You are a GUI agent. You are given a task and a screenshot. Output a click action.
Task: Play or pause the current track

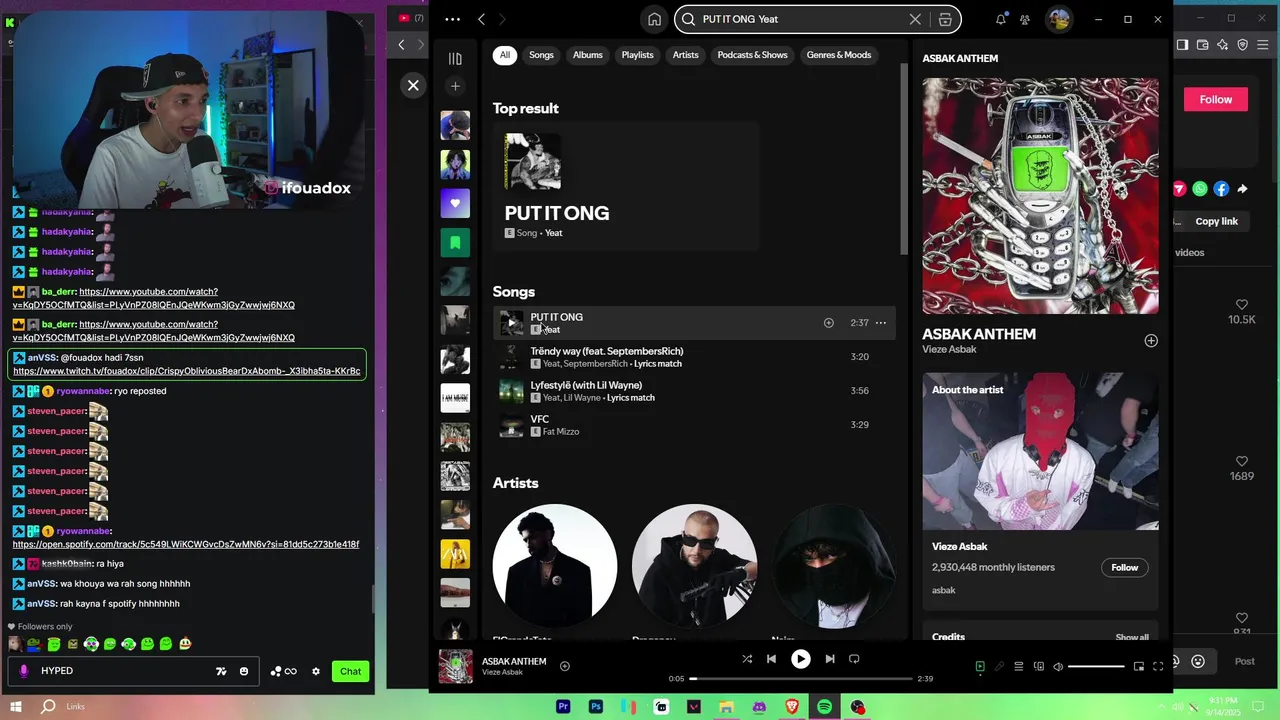point(800,659)
